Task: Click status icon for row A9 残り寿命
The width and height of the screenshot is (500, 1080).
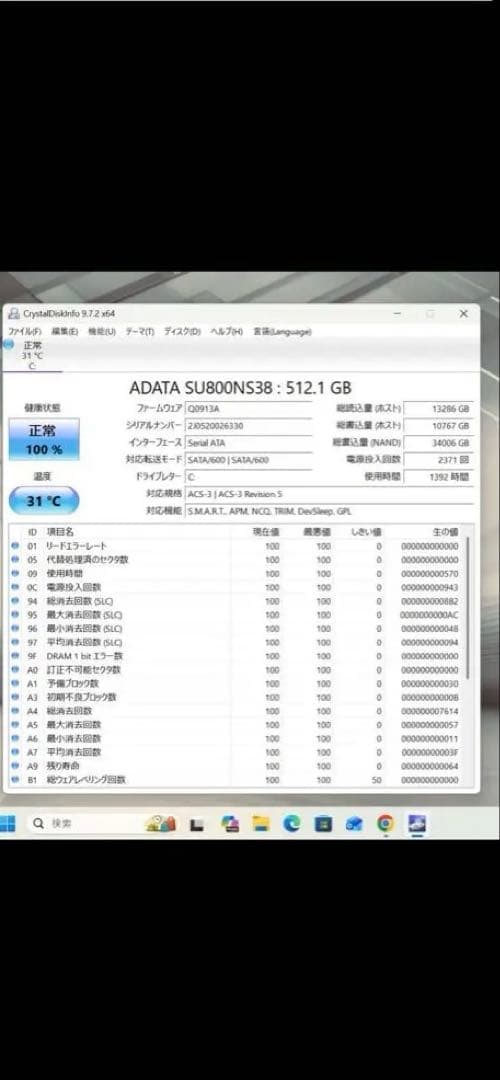Action: click(16, 766)
